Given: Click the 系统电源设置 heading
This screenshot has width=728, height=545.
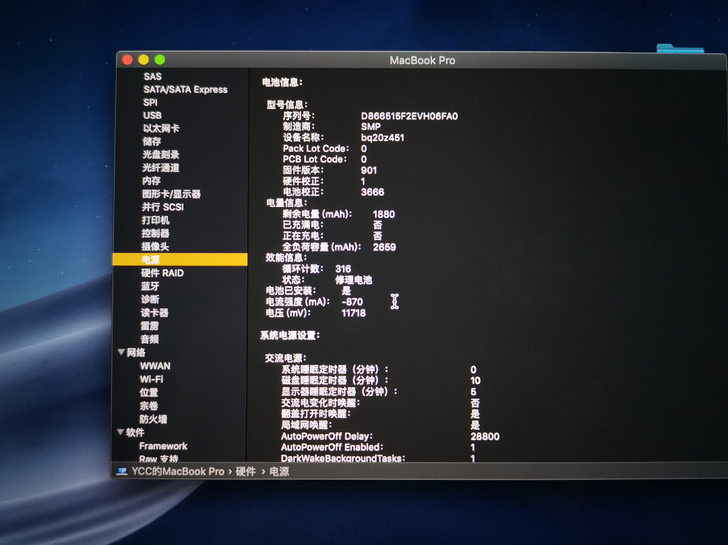Looking at the screenshot, I should 290,335.
